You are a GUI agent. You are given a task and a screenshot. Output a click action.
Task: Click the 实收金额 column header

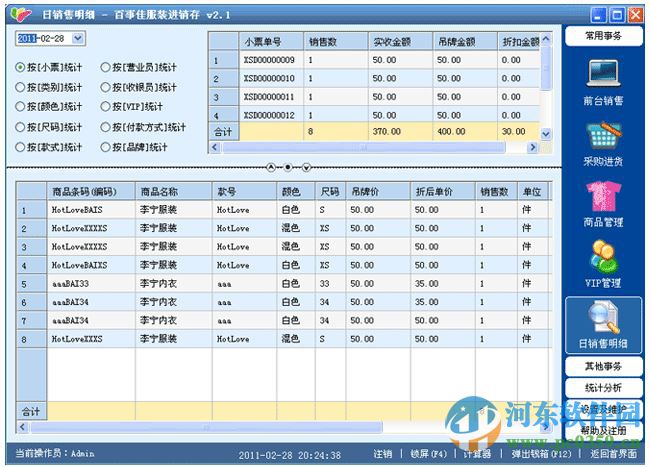point(400,41)
